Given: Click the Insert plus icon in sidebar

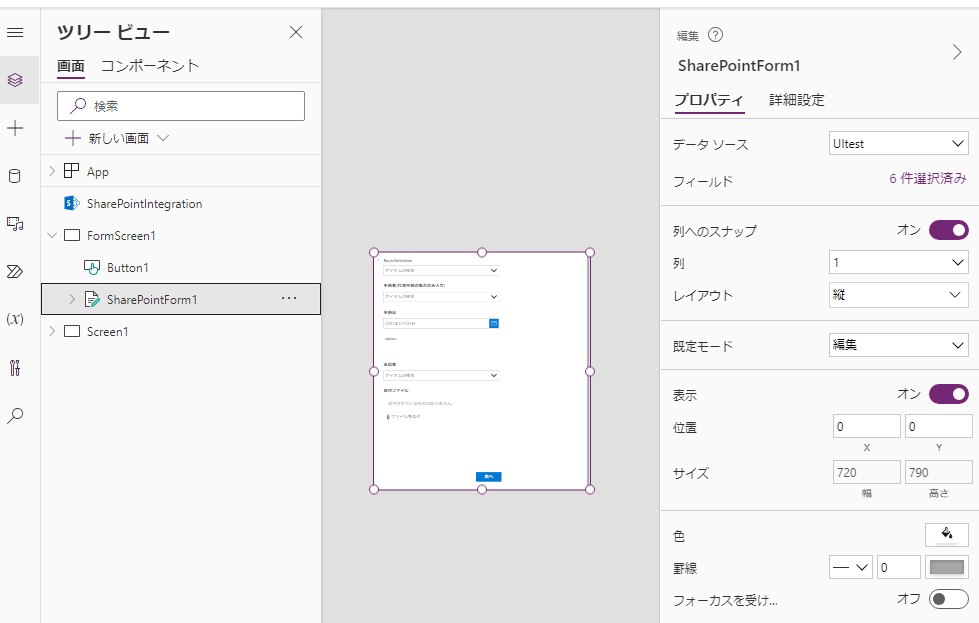Looking at the screenshot, I should (15, 128).
